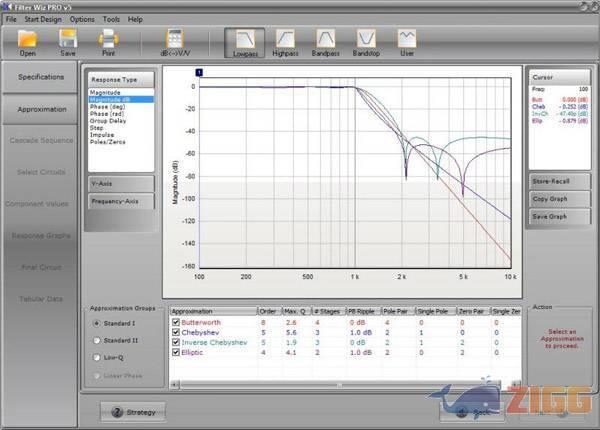This screenshot has height=430, width=600.
Task: Uncheck the Butterworth approximation checkbox
Action: (x=176, y=323)
